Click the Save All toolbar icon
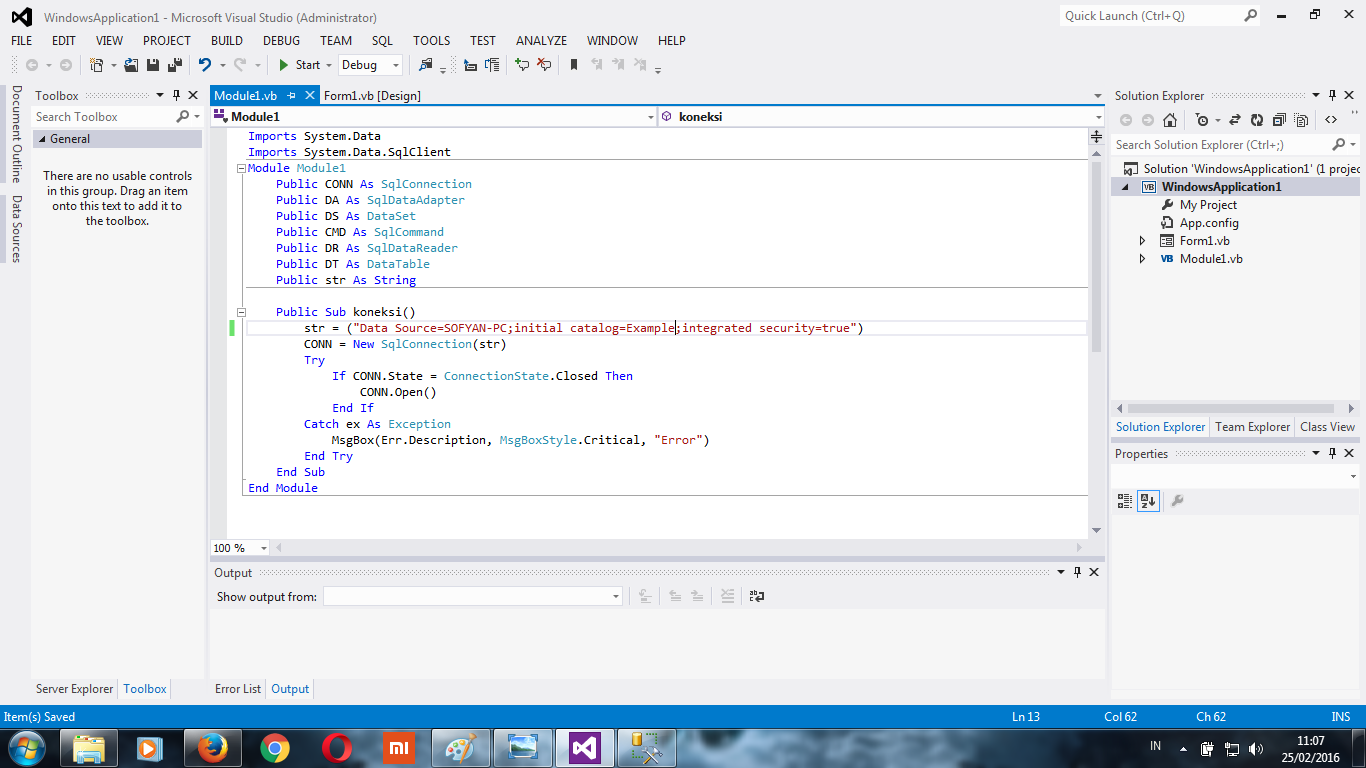The image size is (1366, 768). 175,65
